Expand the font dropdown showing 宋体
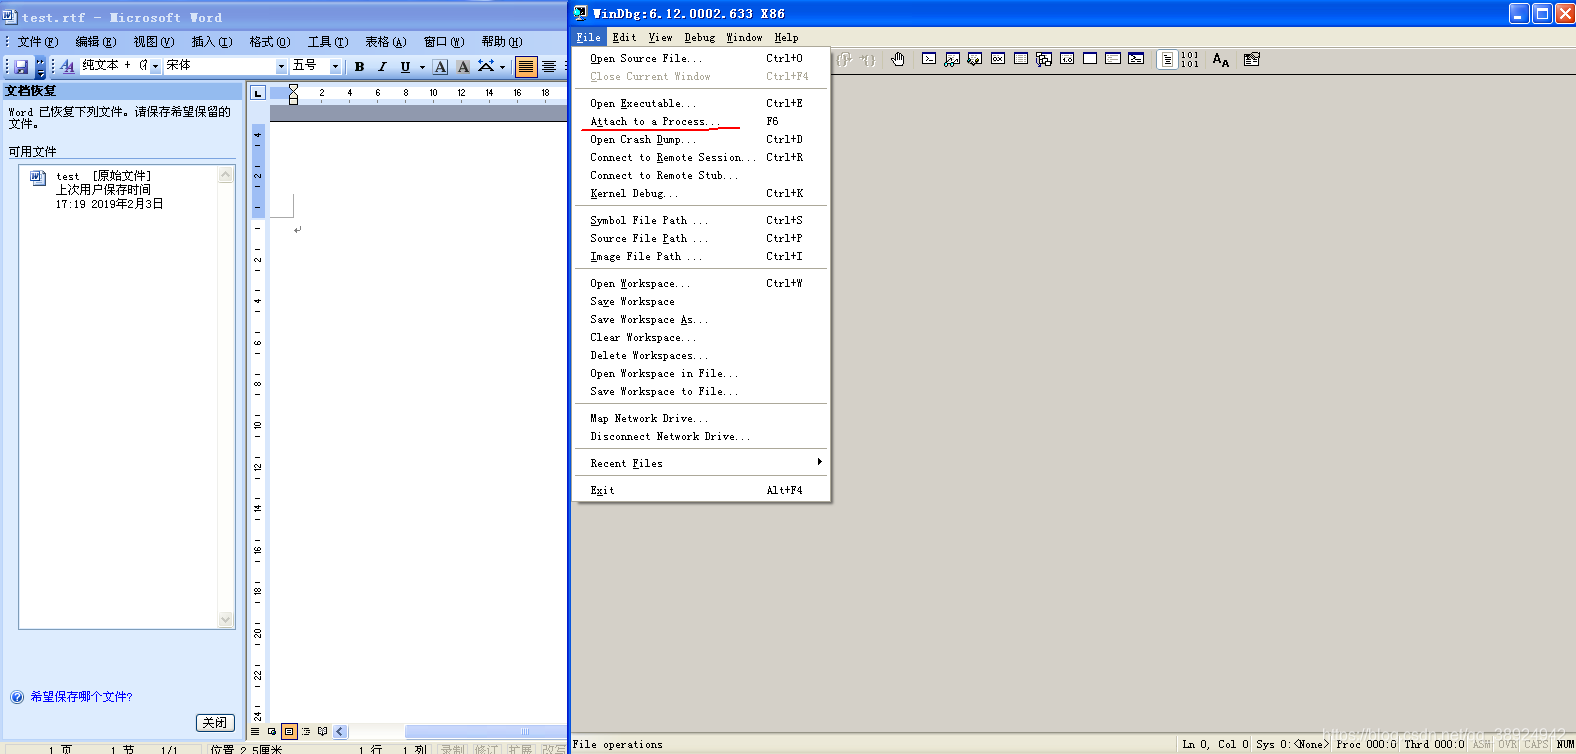Screen dimensions: 1576x754 pyautogui.click(x=281, y=67)
